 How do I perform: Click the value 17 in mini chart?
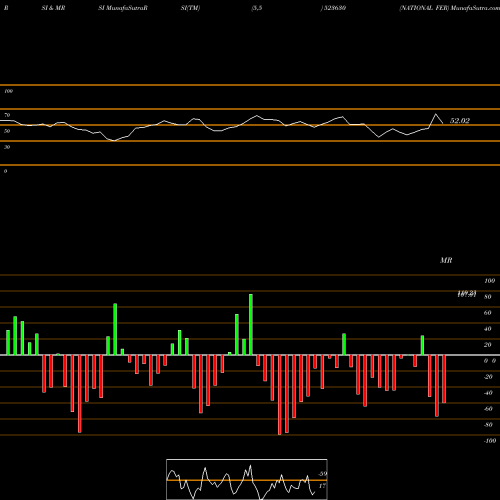point(322,486)
